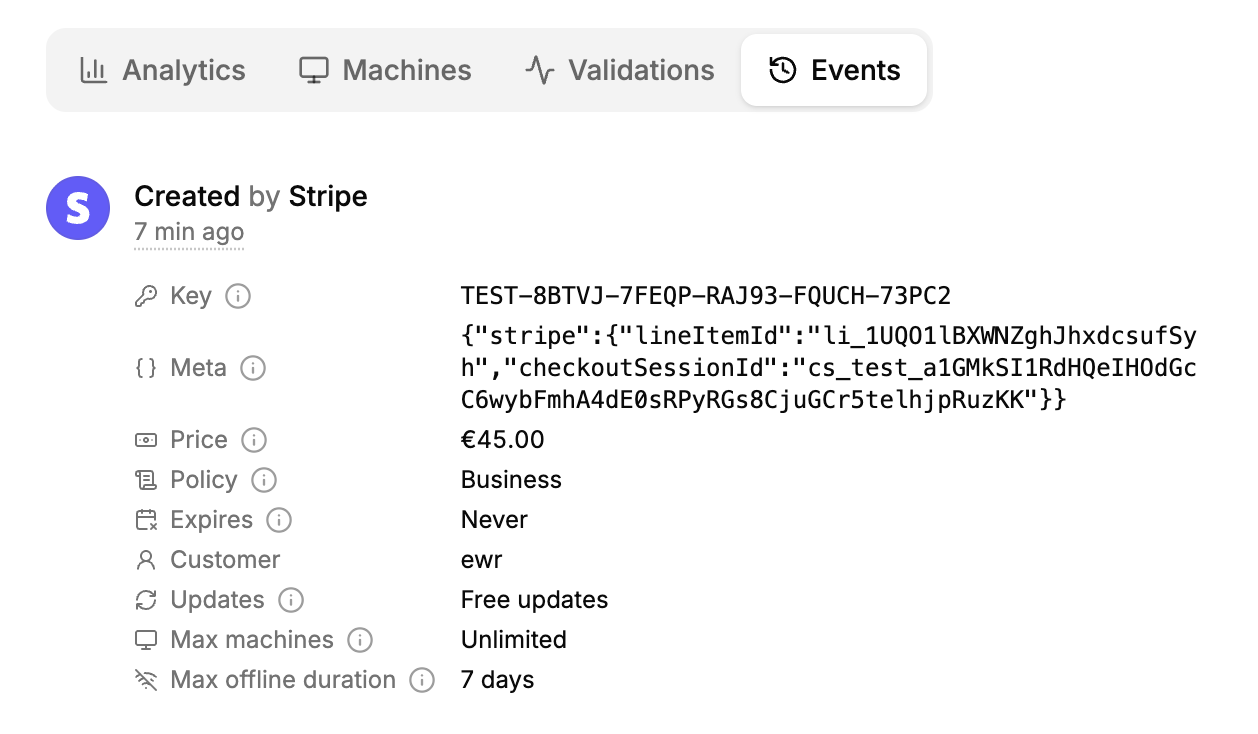Screen dimensions: 1258x734
Task: Click the 'Max machines' label
Action: (252, 640)
